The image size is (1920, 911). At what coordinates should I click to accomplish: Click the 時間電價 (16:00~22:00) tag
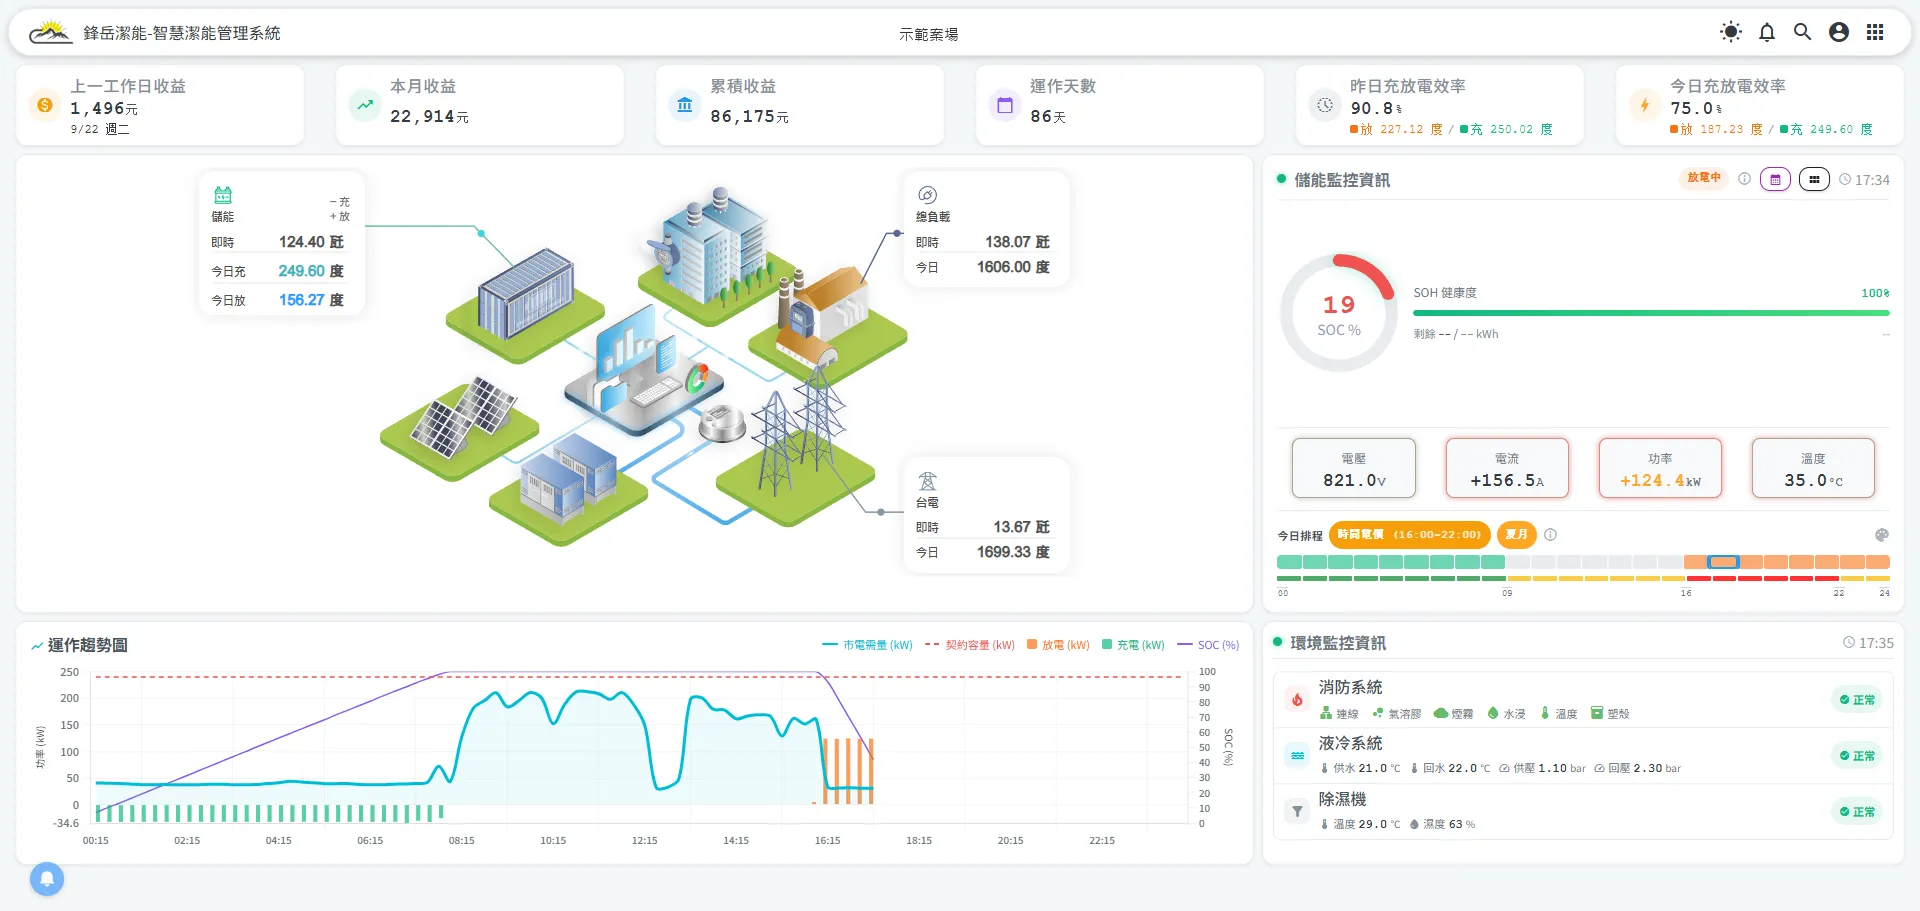click(x=1409, y=535)
